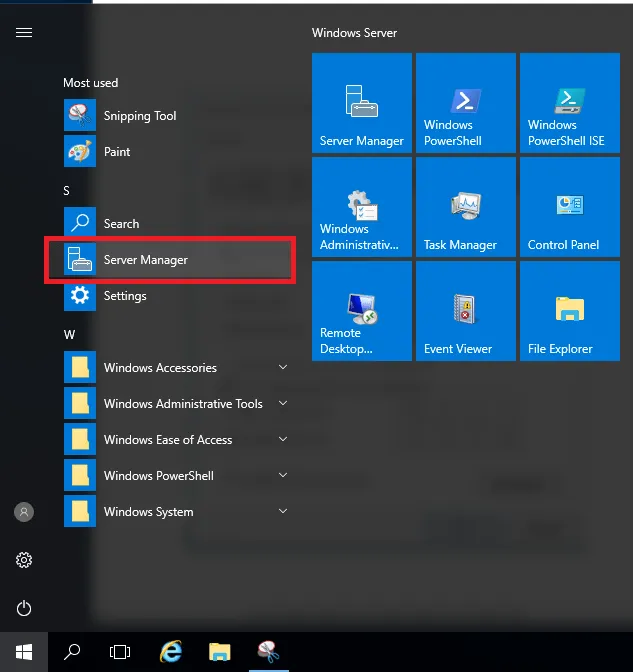Click the Power button in sidebar
633x672 pixels.
pyautogui.click(x=24, y=608)
